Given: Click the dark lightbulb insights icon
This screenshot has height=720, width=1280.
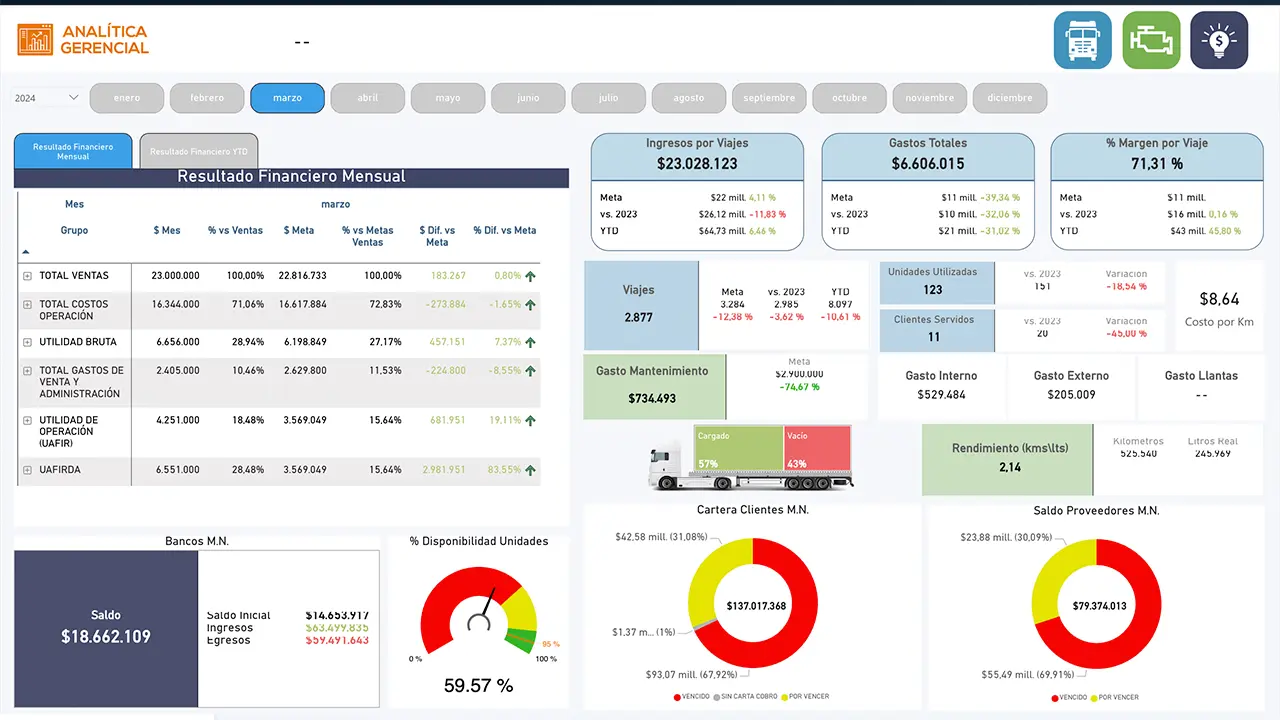Looking at the screenshot, I should 1219,40.
